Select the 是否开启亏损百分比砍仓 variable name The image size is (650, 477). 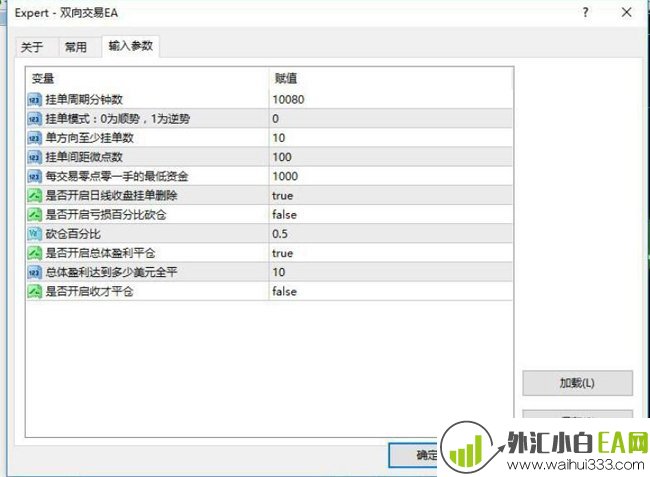tap(106, 215)
